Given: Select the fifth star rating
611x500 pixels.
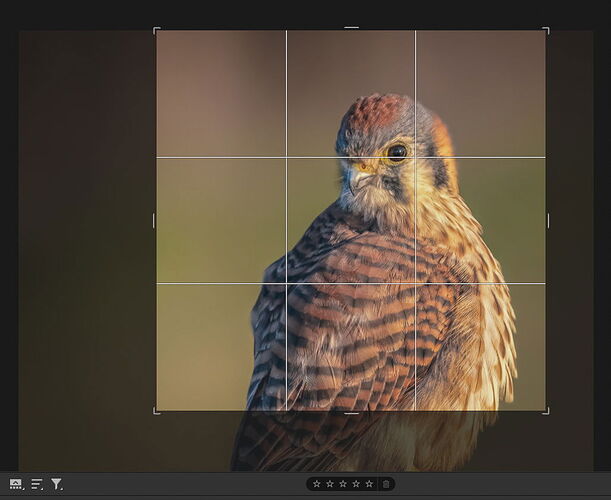Looking at the screenshot, I should point(369,484).
